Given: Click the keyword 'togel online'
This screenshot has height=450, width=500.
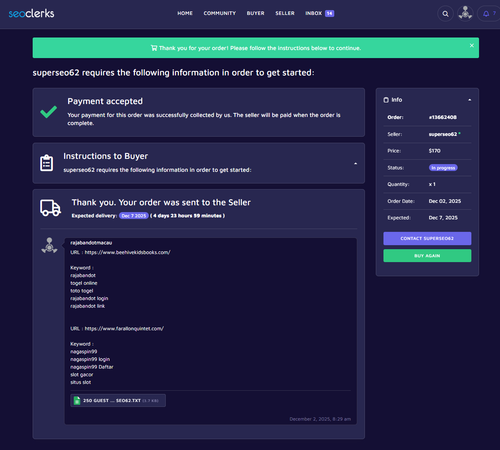Looking at the screenshot, I should pyautogui.click(x=84, y=283).
